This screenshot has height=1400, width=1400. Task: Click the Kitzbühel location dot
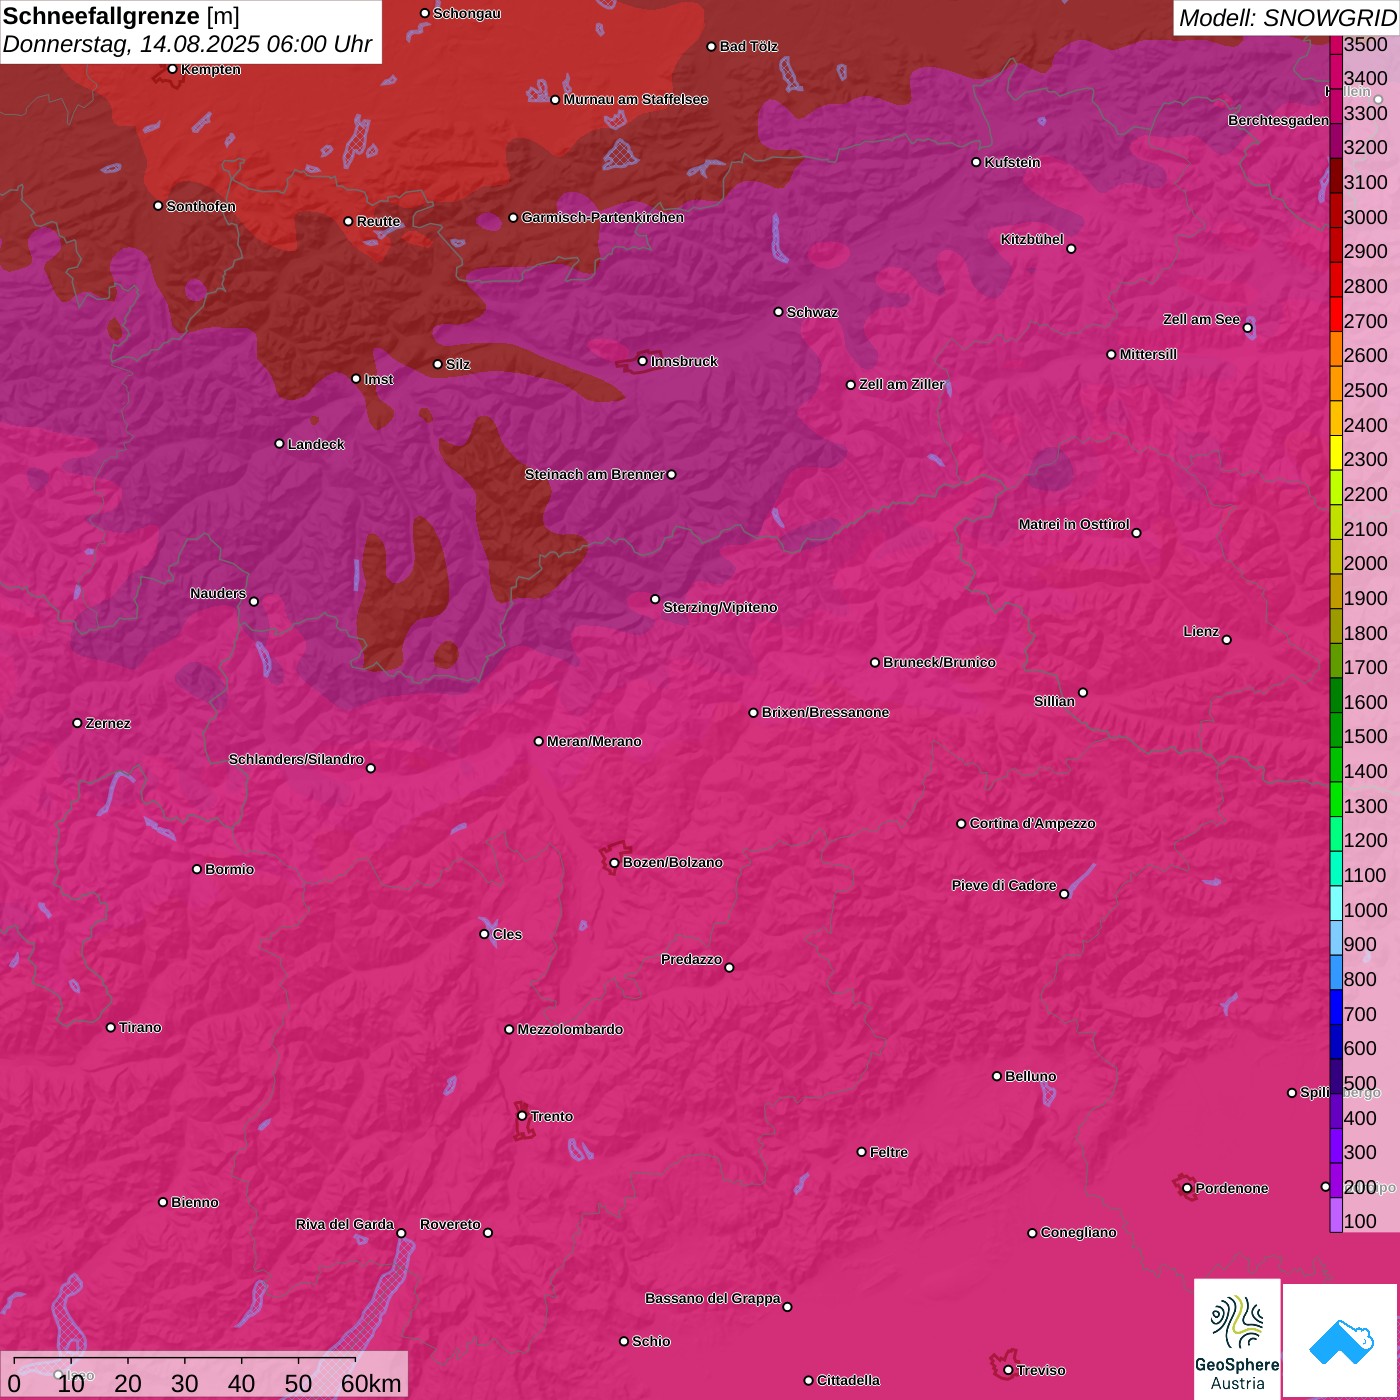click(1071, 249)
